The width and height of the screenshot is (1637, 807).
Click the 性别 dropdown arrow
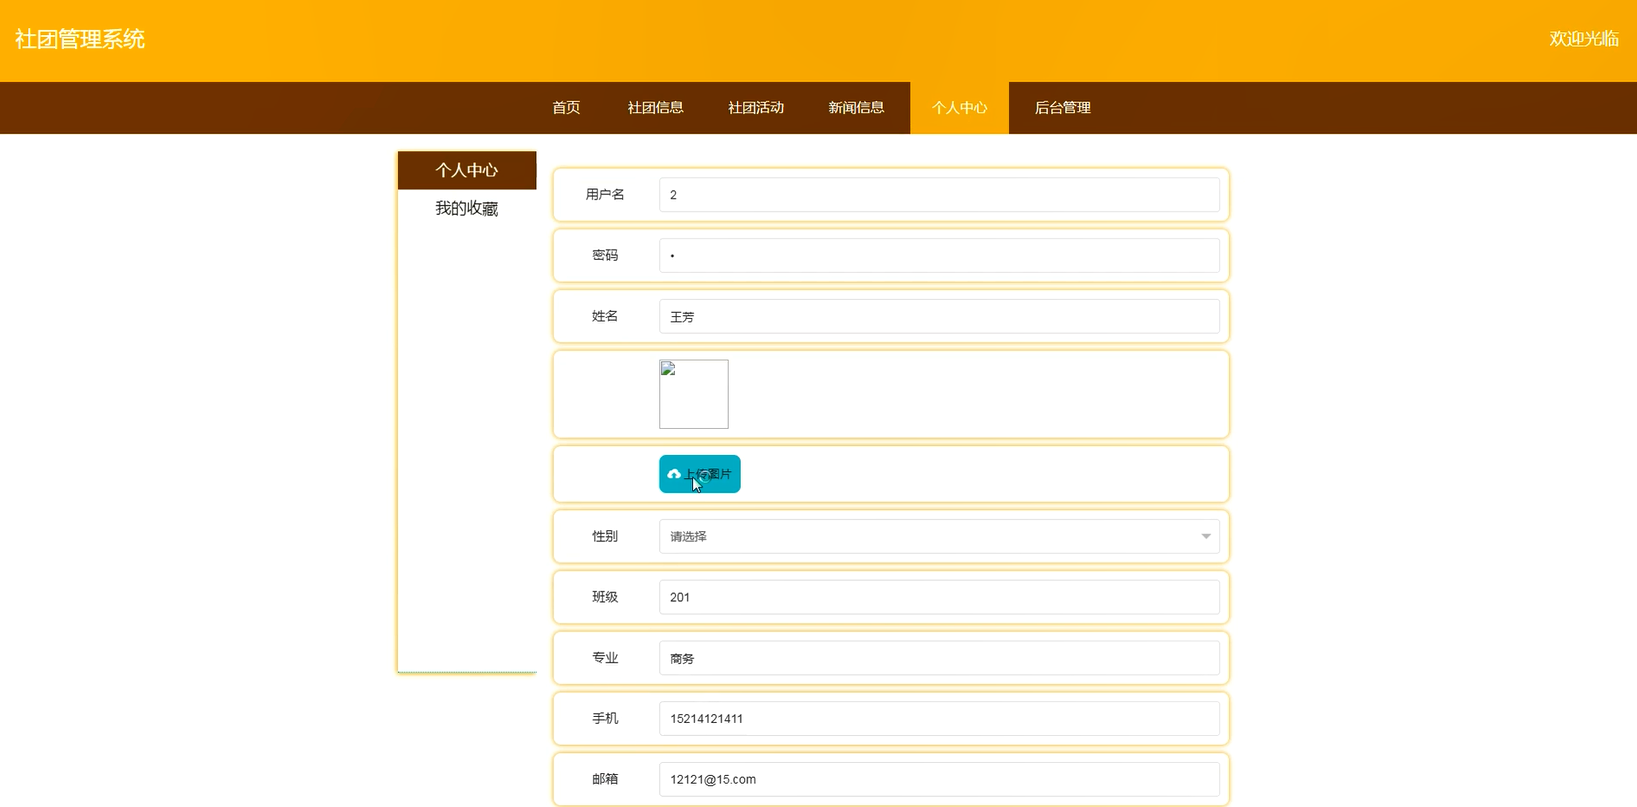[1205, 536]
